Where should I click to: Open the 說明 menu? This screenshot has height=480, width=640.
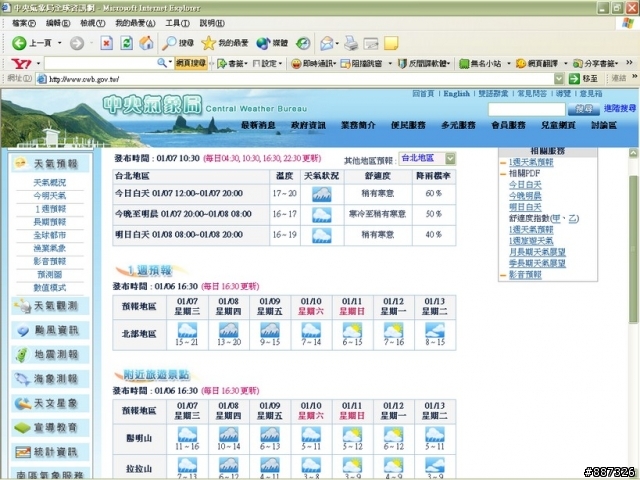click(x=212, y=23)
